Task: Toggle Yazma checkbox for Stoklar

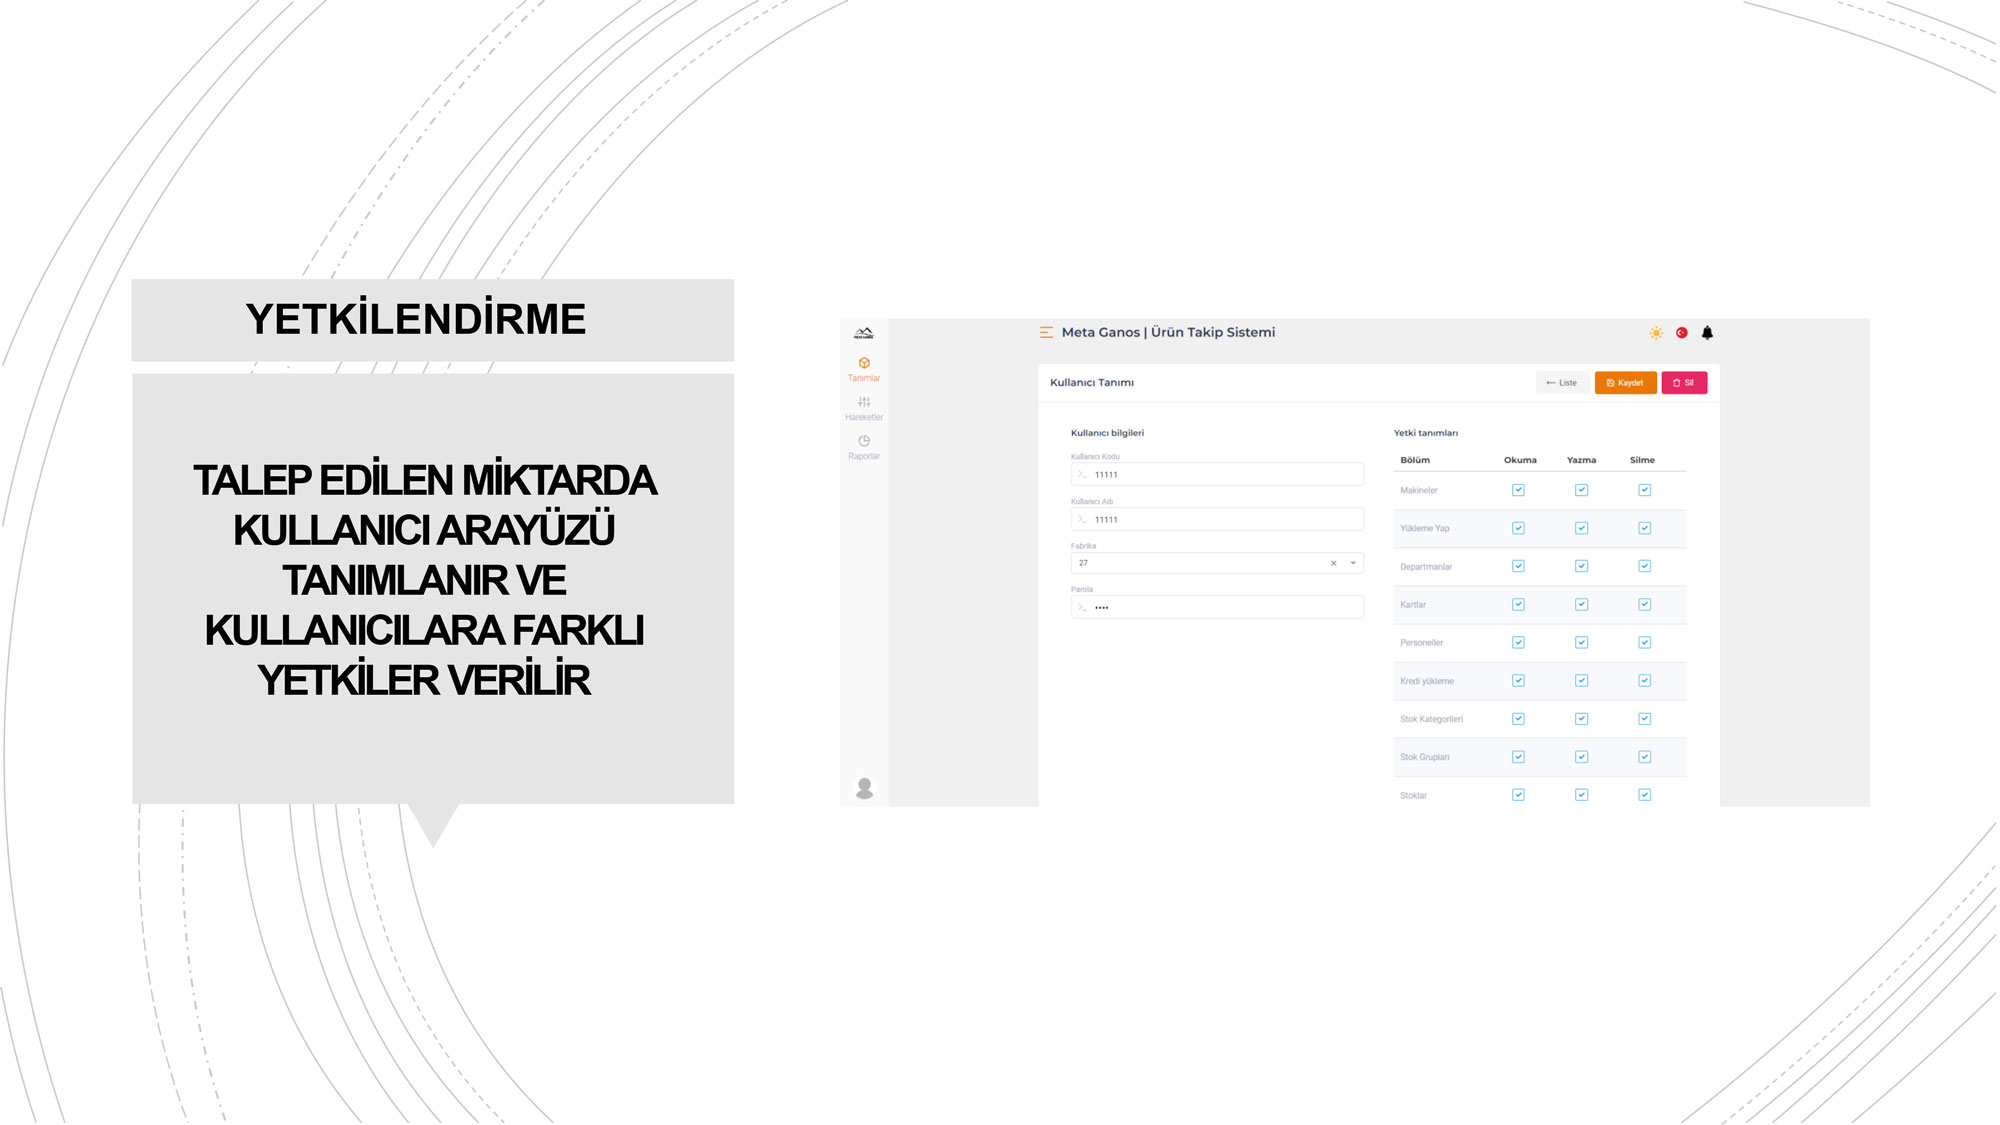Action: [1581, 795]
